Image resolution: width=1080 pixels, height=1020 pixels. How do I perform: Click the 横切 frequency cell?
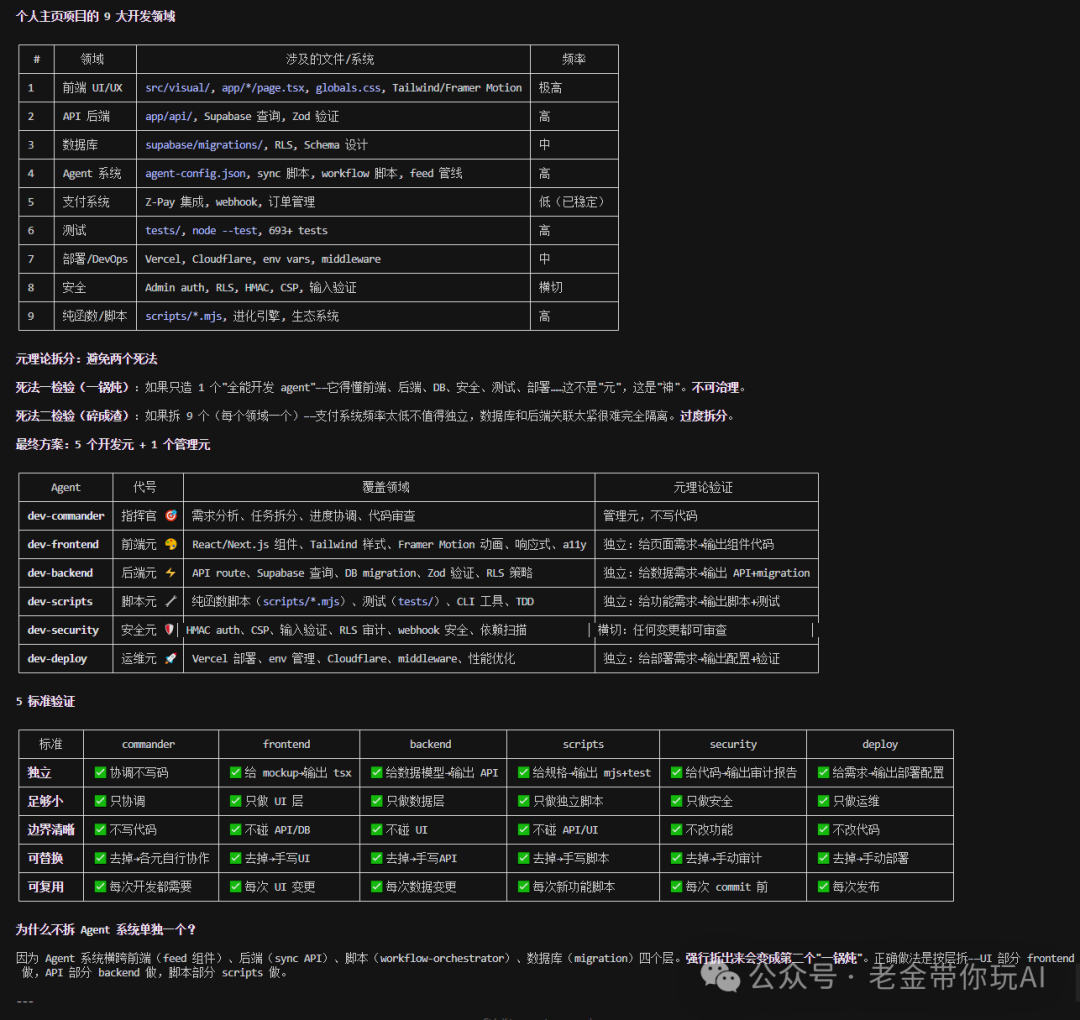(574, 287)
